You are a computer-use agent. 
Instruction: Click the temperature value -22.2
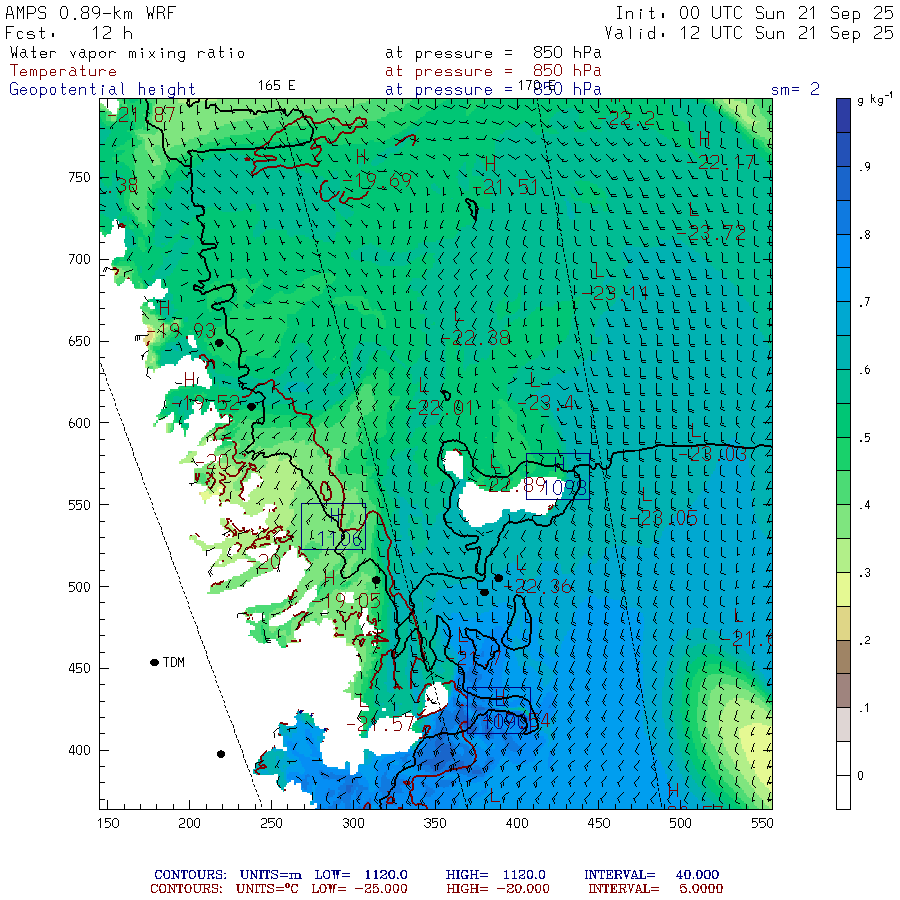[627, 119]
